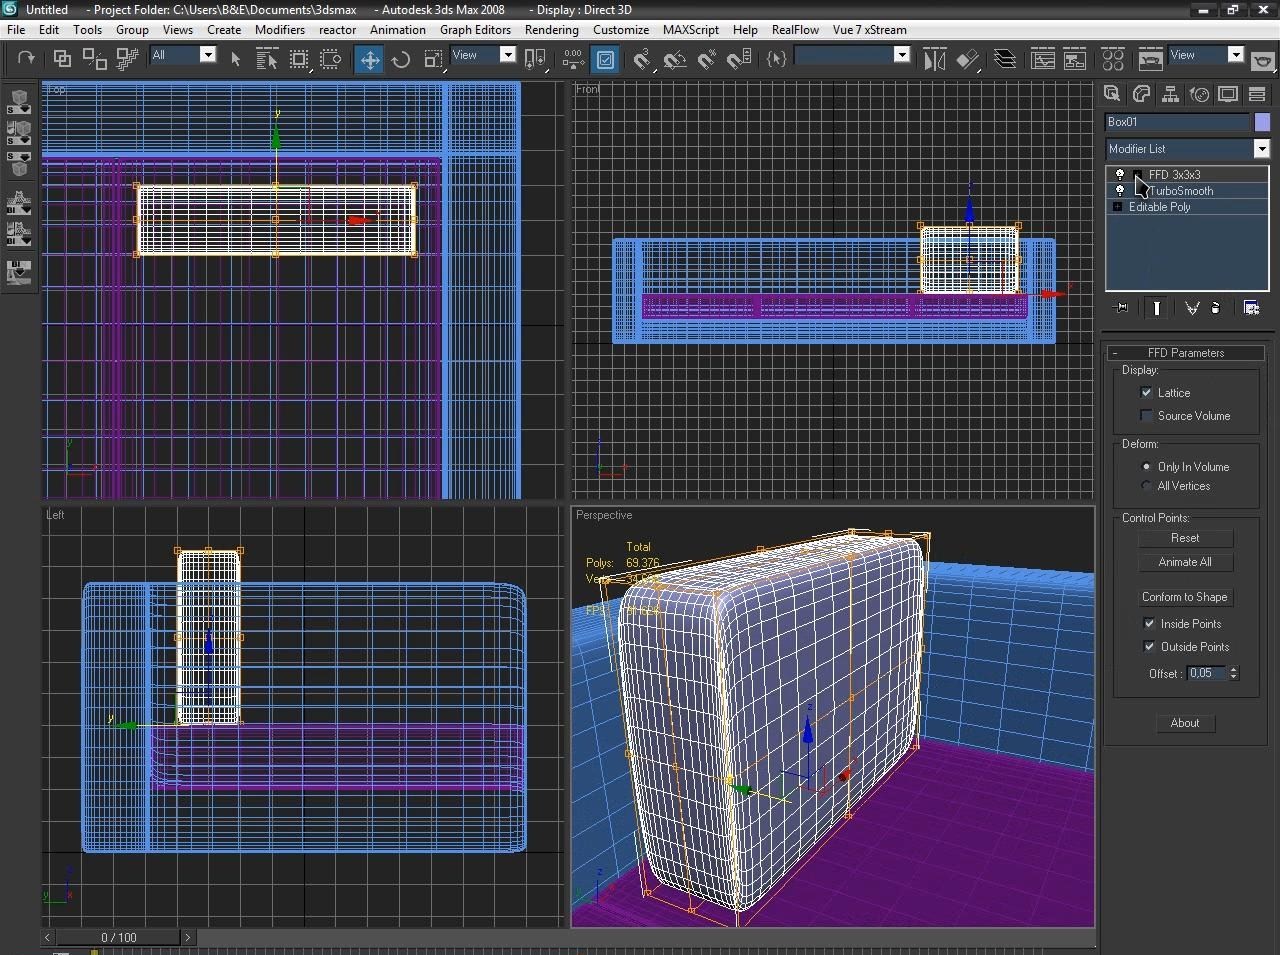
Task: Click the Box01 object color swatch
Action: tap(1262, 122)
